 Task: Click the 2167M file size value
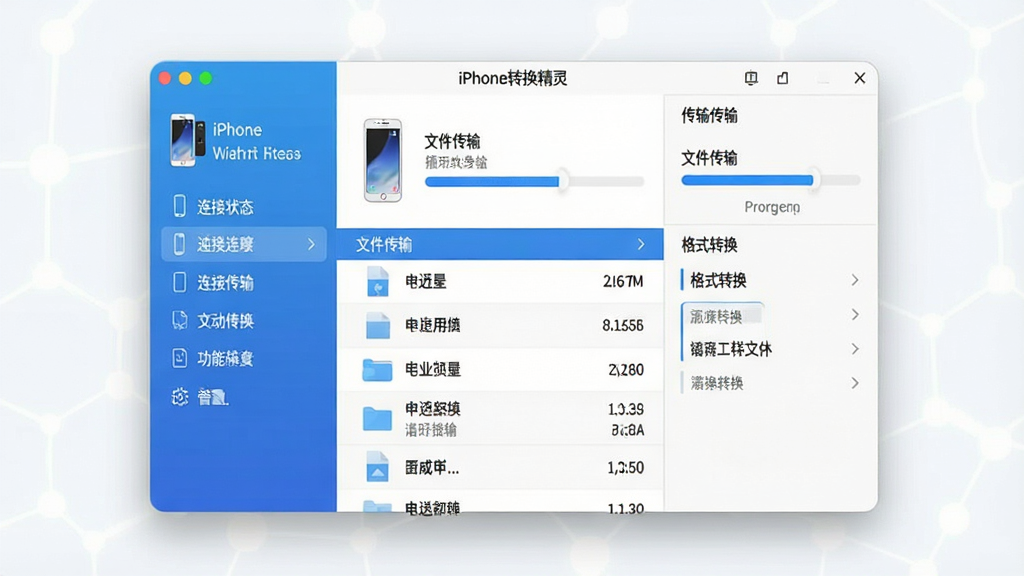(623, 281)
